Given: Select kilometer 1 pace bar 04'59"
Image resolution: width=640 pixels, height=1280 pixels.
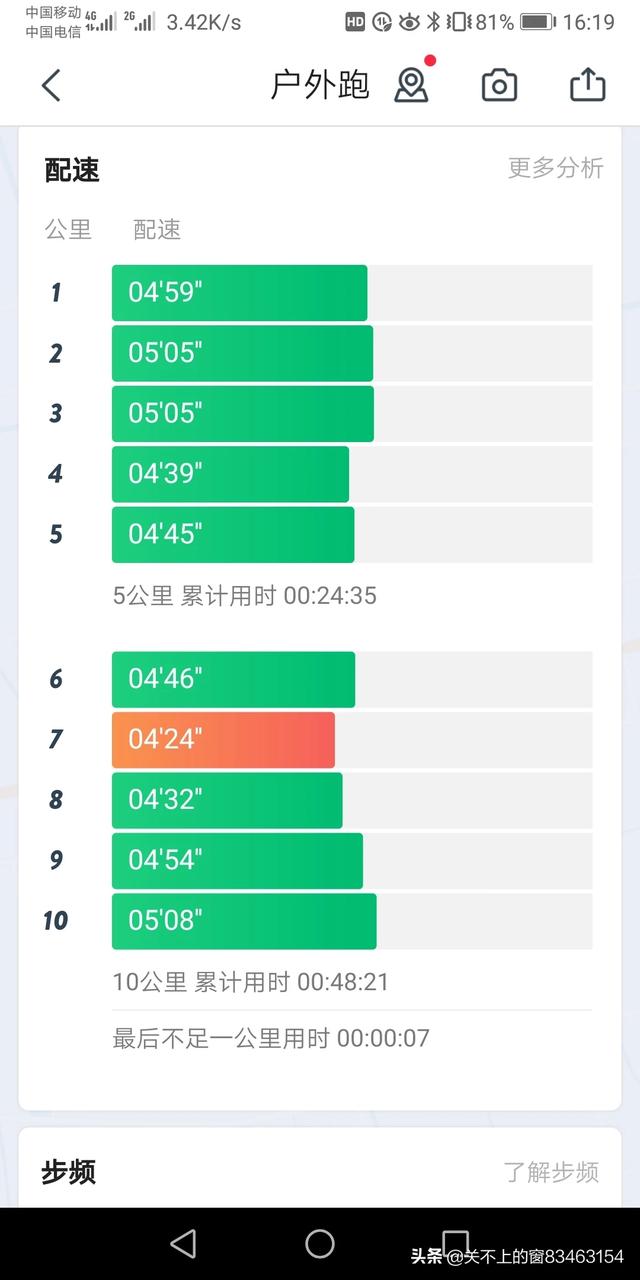Looking at the screenshot, I should click(239, 293).
